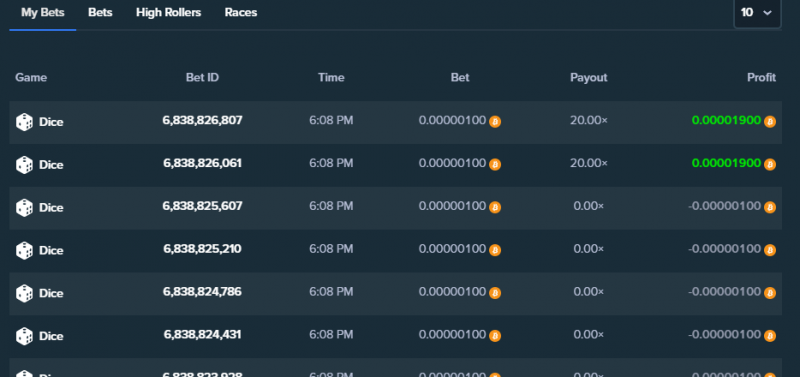
Task: Open the High Rollers tab
Action: coord(168,13)
